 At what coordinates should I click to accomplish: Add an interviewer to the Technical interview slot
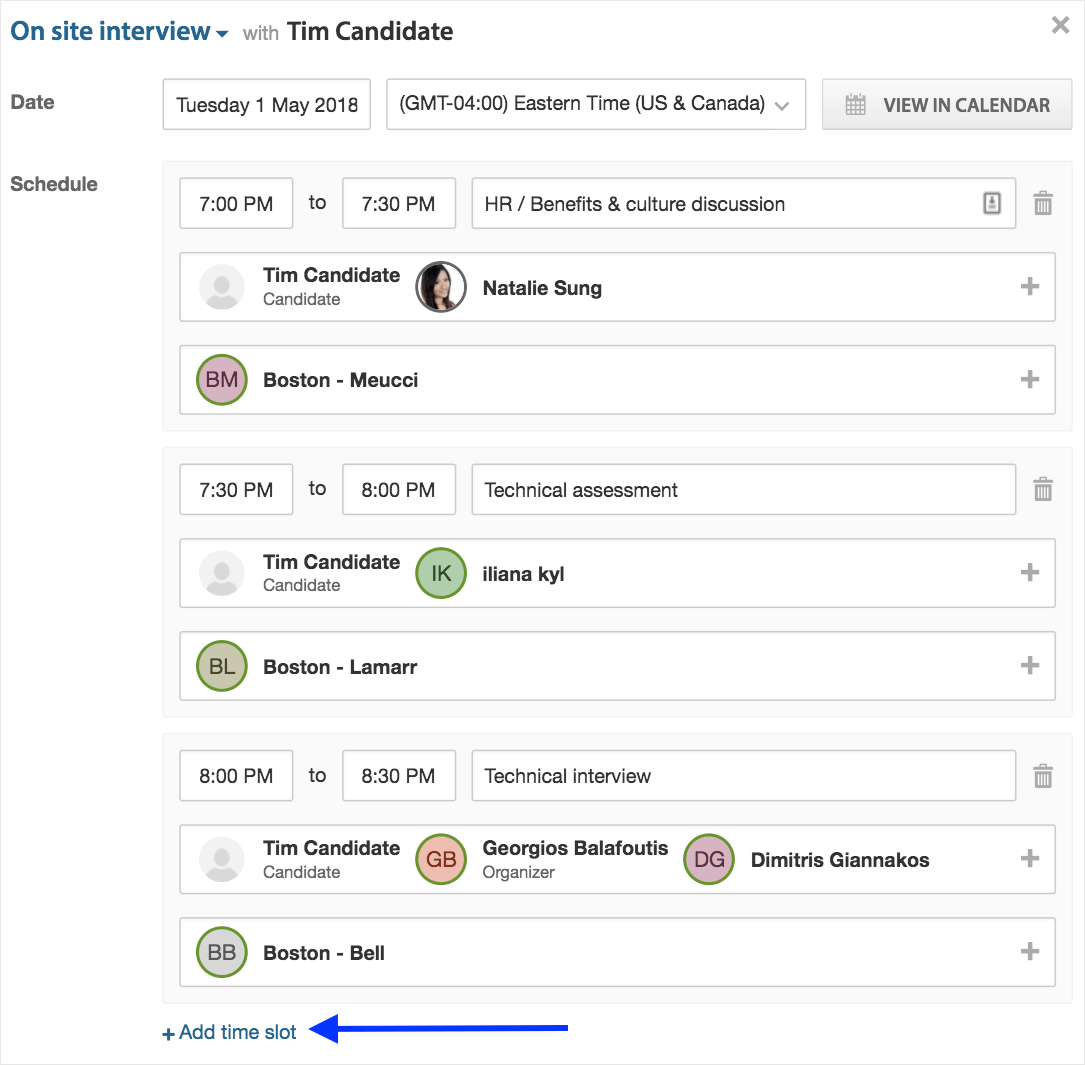click(1029, 858)
